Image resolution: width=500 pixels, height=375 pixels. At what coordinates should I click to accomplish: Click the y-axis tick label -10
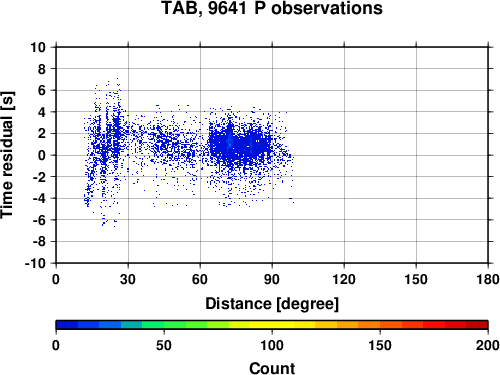35,263
